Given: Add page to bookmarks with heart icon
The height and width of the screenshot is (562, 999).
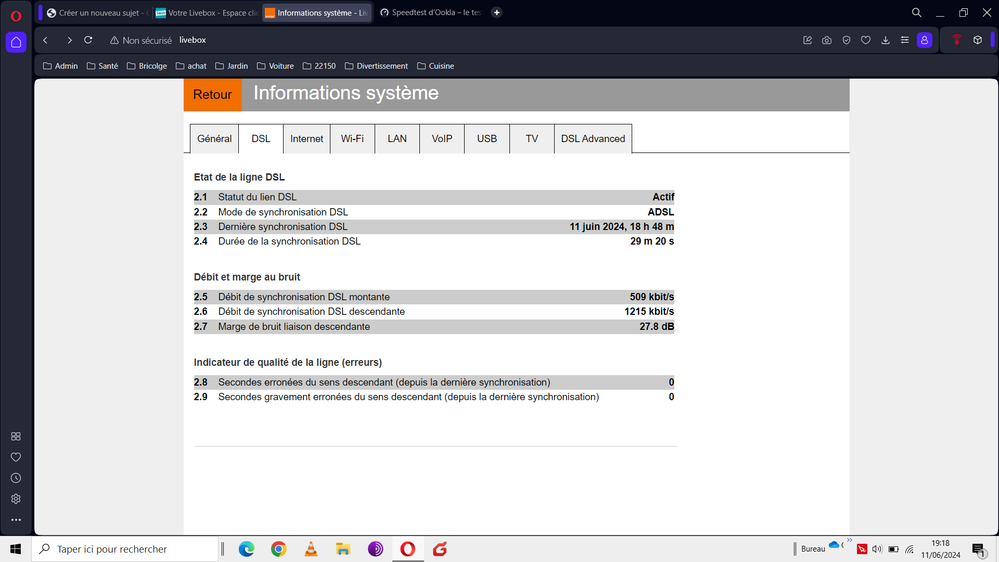Looking at the screenshot, I should pos(866,40).
